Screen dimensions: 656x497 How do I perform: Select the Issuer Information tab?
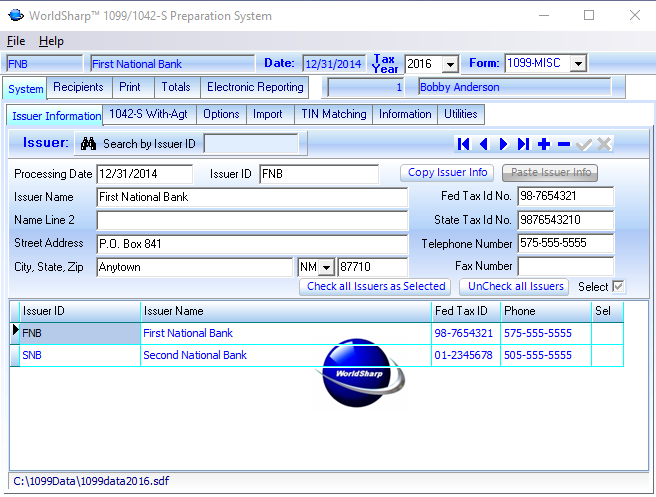click(x=56, y=116)
